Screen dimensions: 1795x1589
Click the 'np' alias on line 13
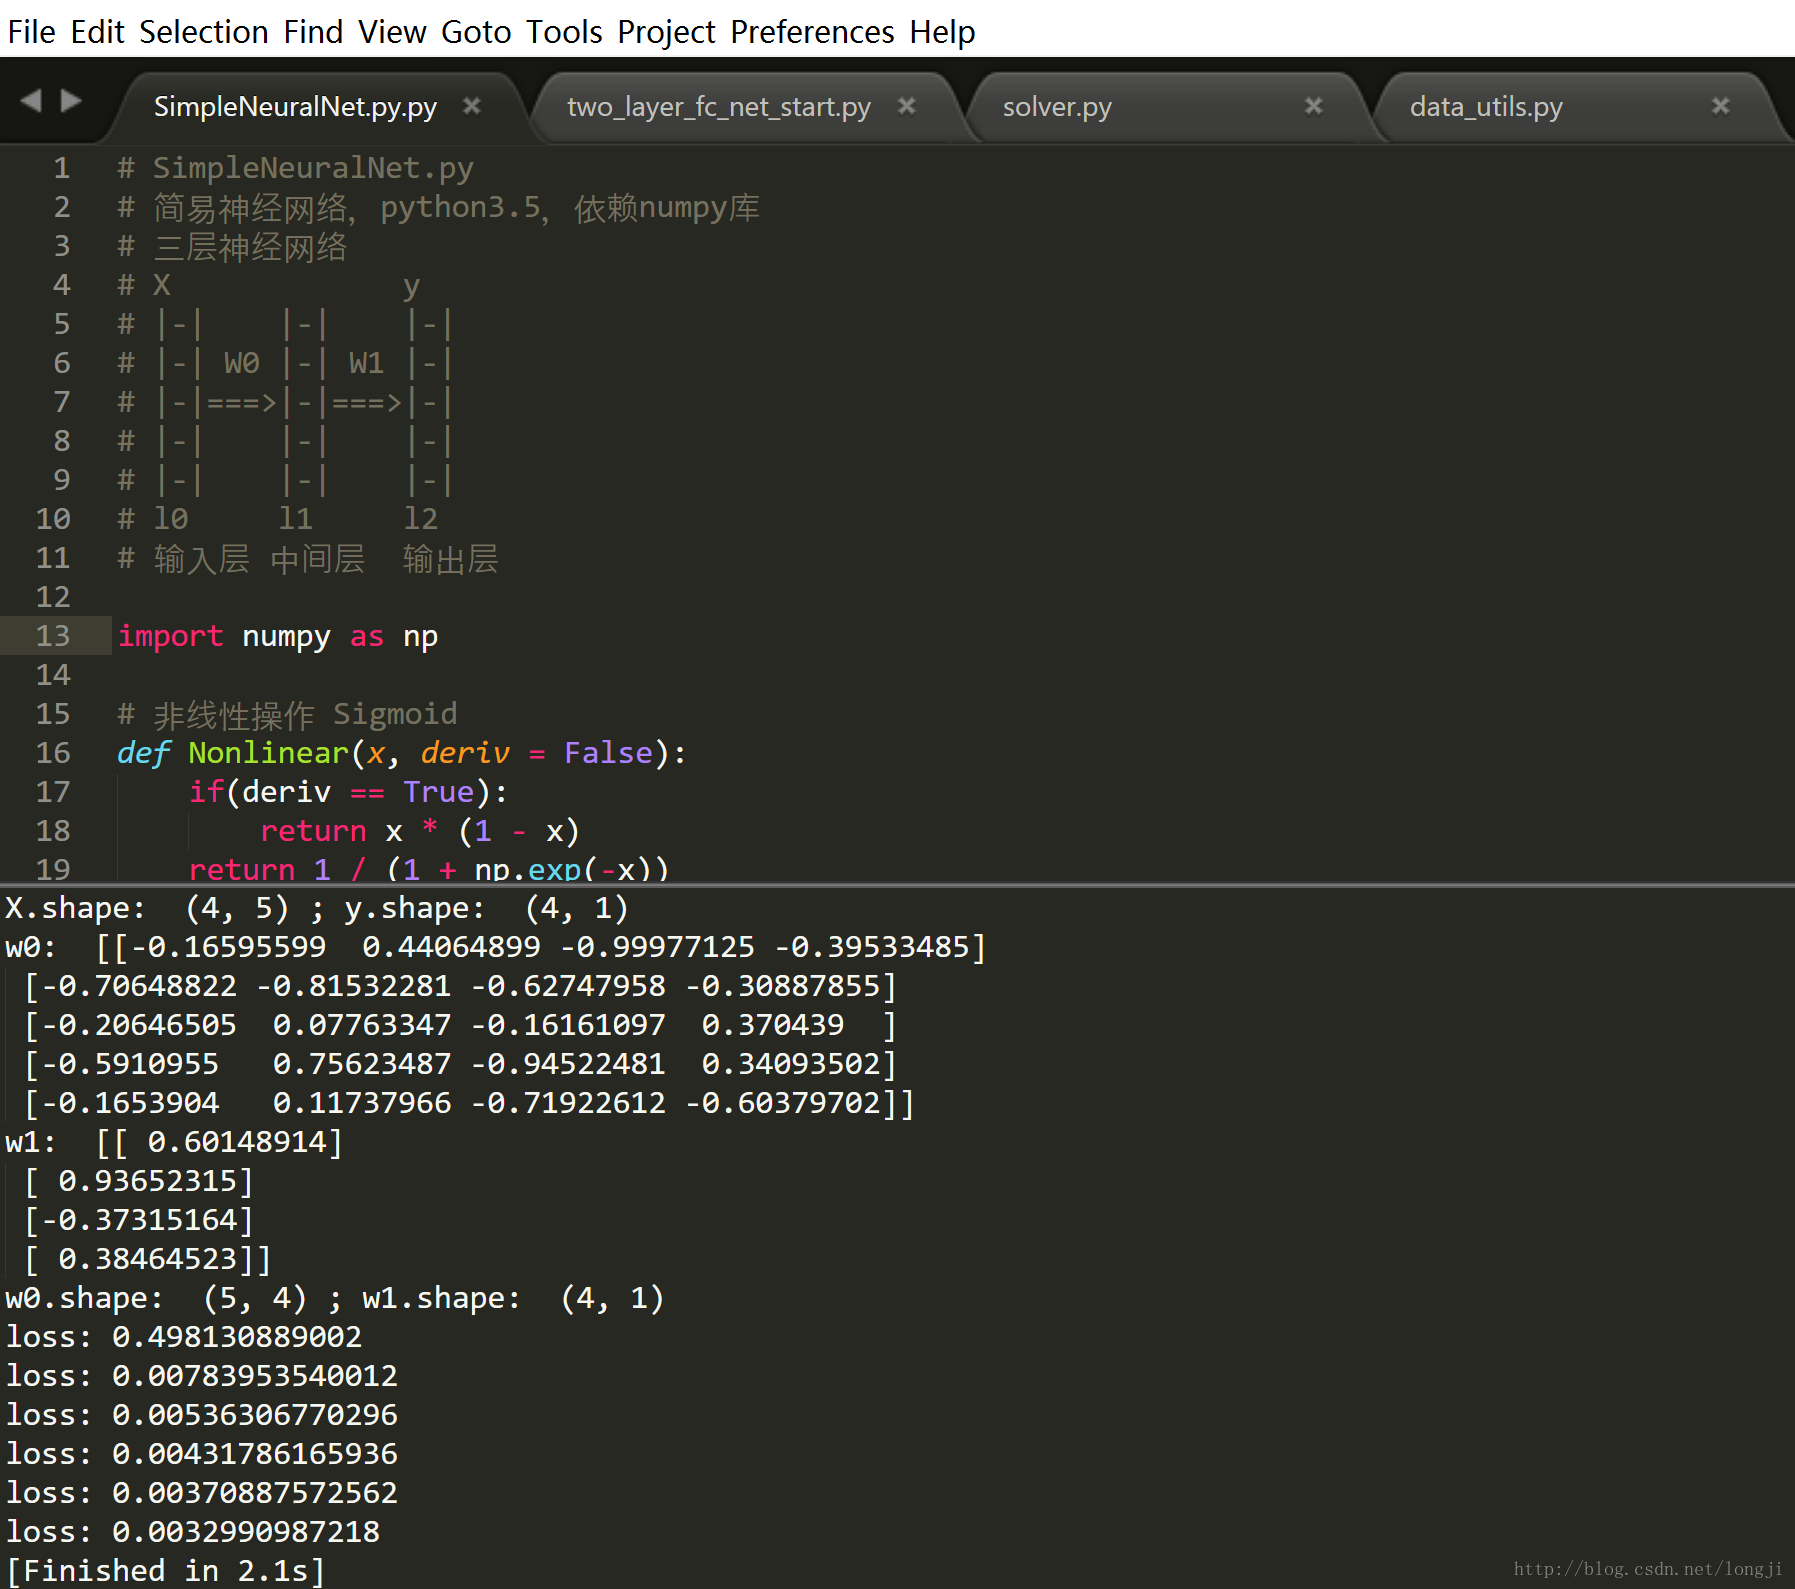pyautogui.click(x=421, y=636)
